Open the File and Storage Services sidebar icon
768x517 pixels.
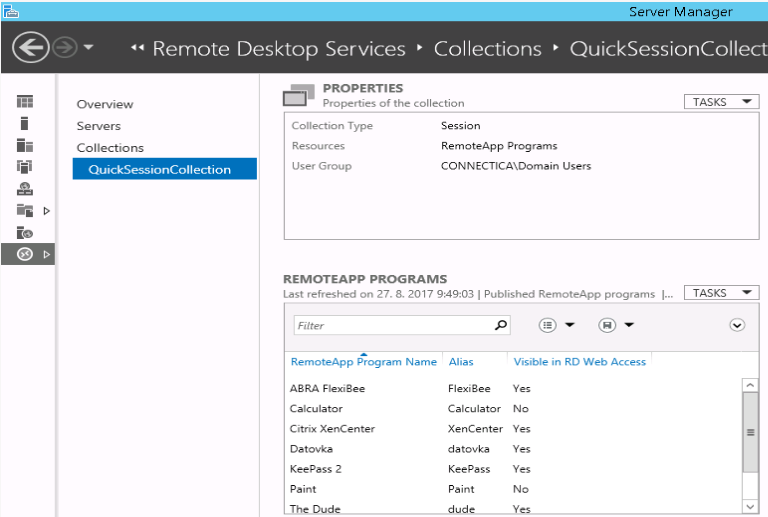pos(24,211)
